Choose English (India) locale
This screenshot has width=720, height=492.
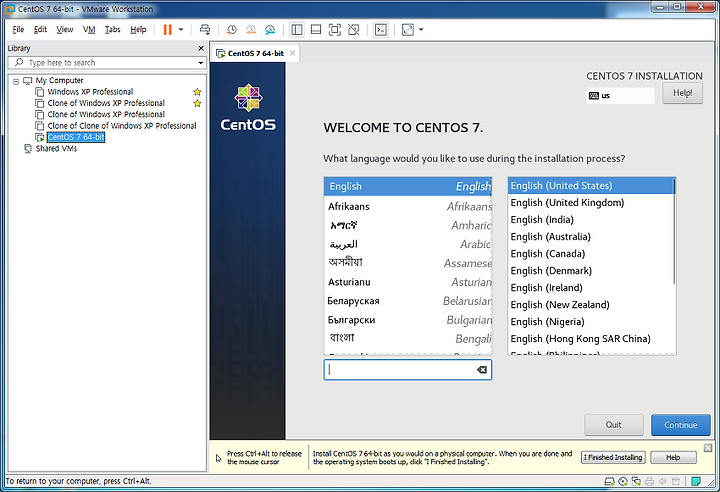591,220
